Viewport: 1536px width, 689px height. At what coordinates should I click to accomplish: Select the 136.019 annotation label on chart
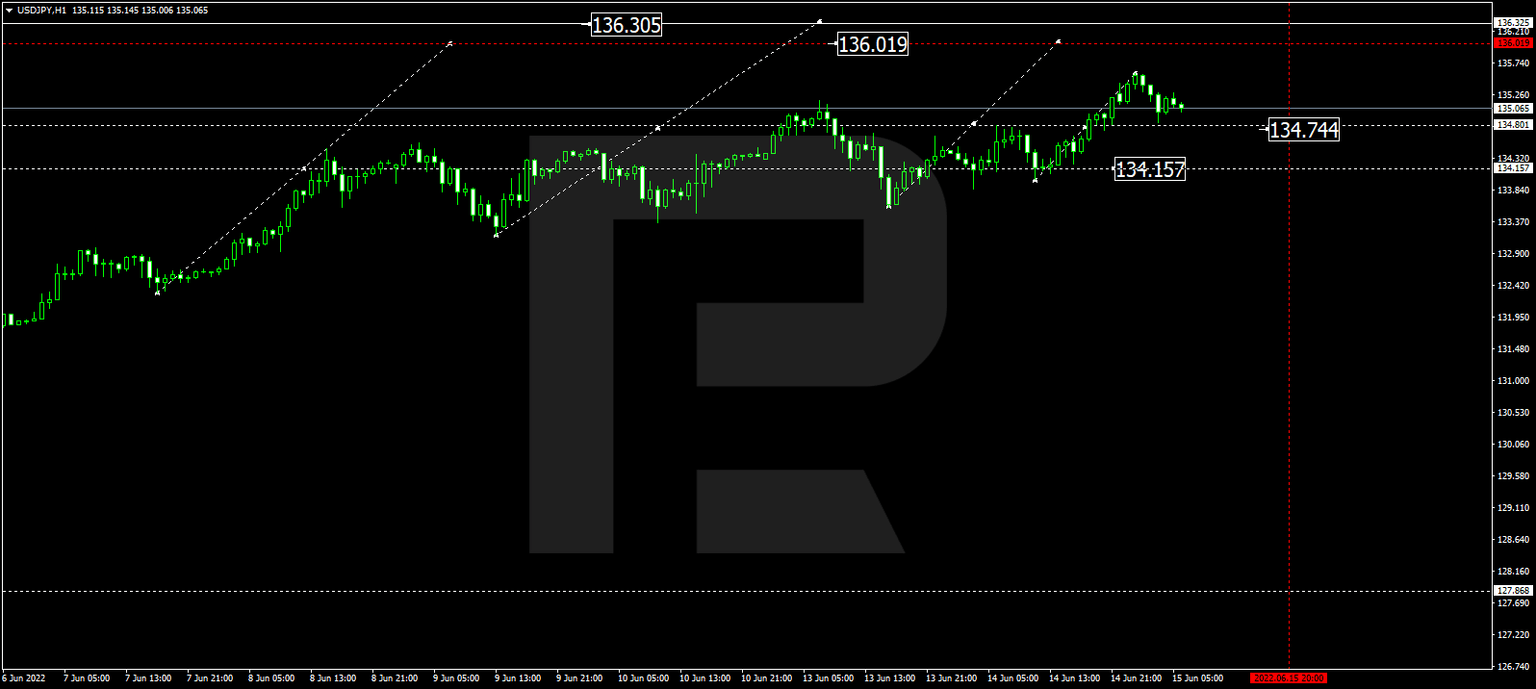(871, 44)
